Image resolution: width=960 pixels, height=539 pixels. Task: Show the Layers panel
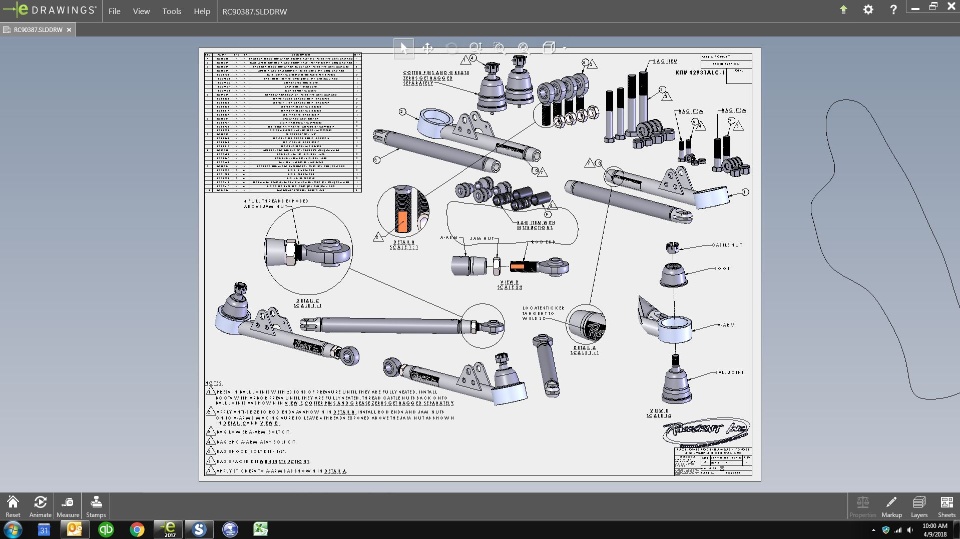919,506
